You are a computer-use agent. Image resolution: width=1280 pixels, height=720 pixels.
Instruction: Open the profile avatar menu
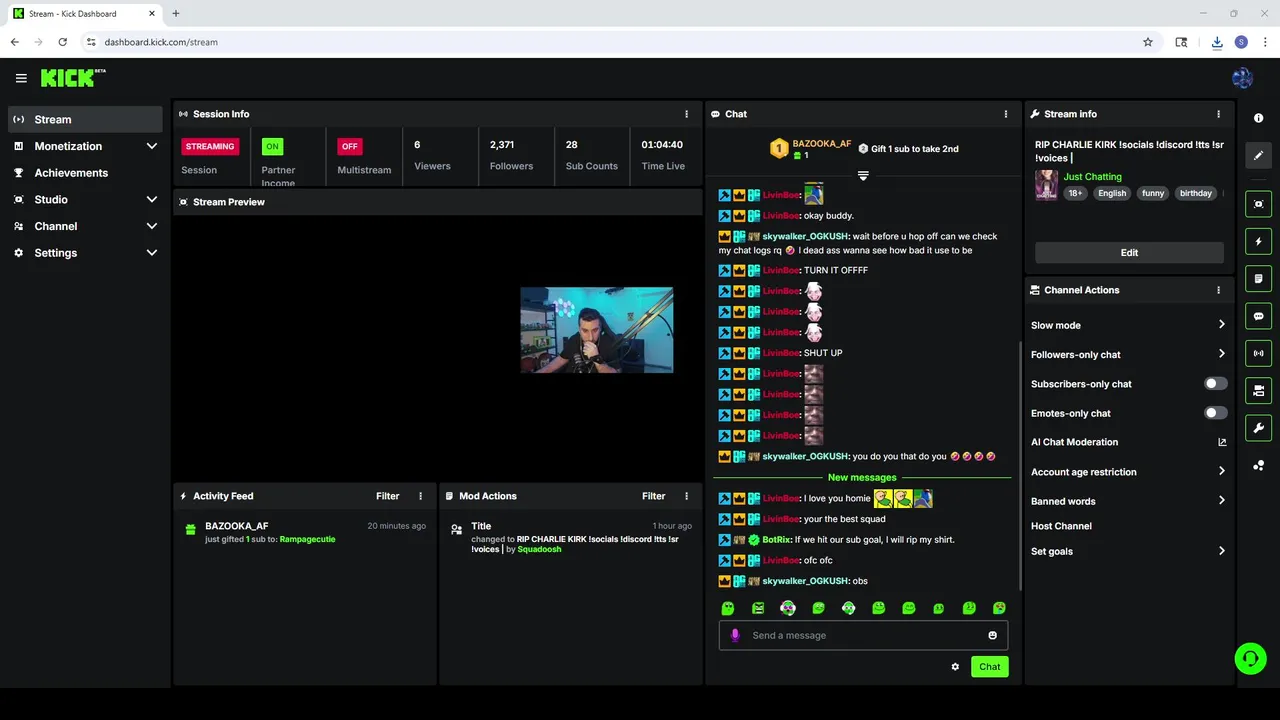(x=1243, y=78)
